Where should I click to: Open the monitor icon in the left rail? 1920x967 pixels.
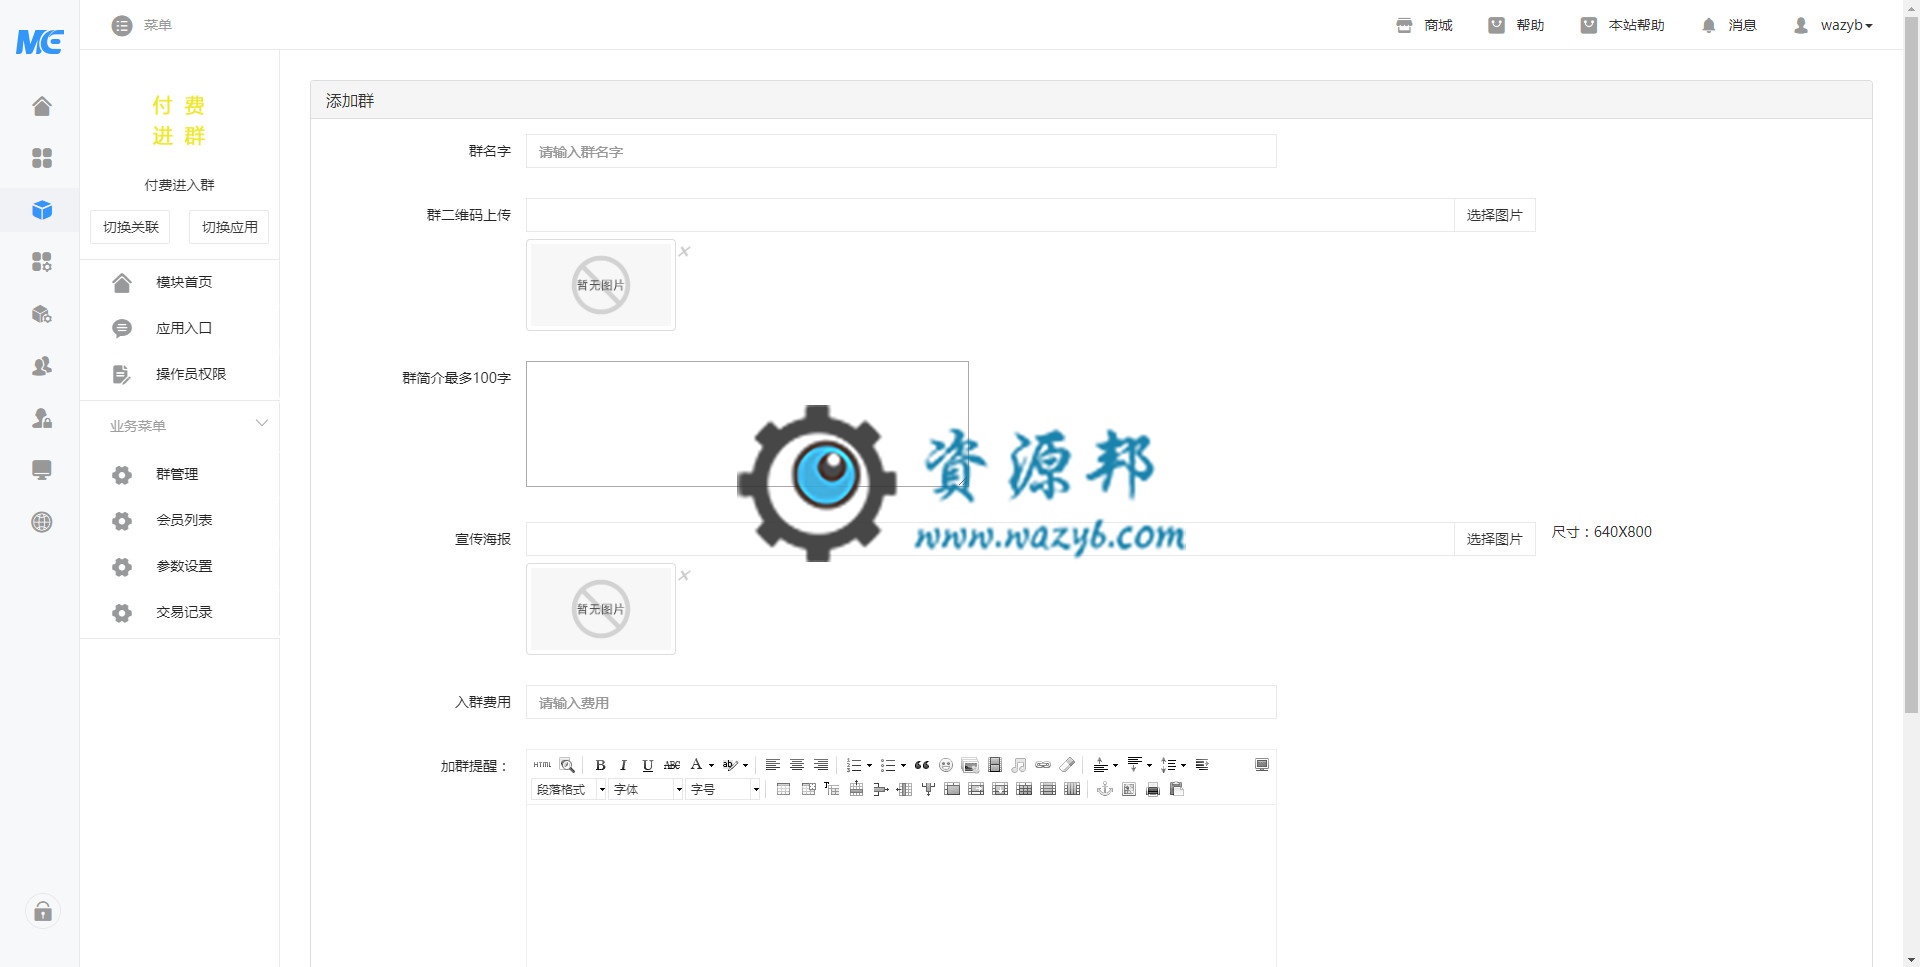pyautogui.click(x=42, y=470)
